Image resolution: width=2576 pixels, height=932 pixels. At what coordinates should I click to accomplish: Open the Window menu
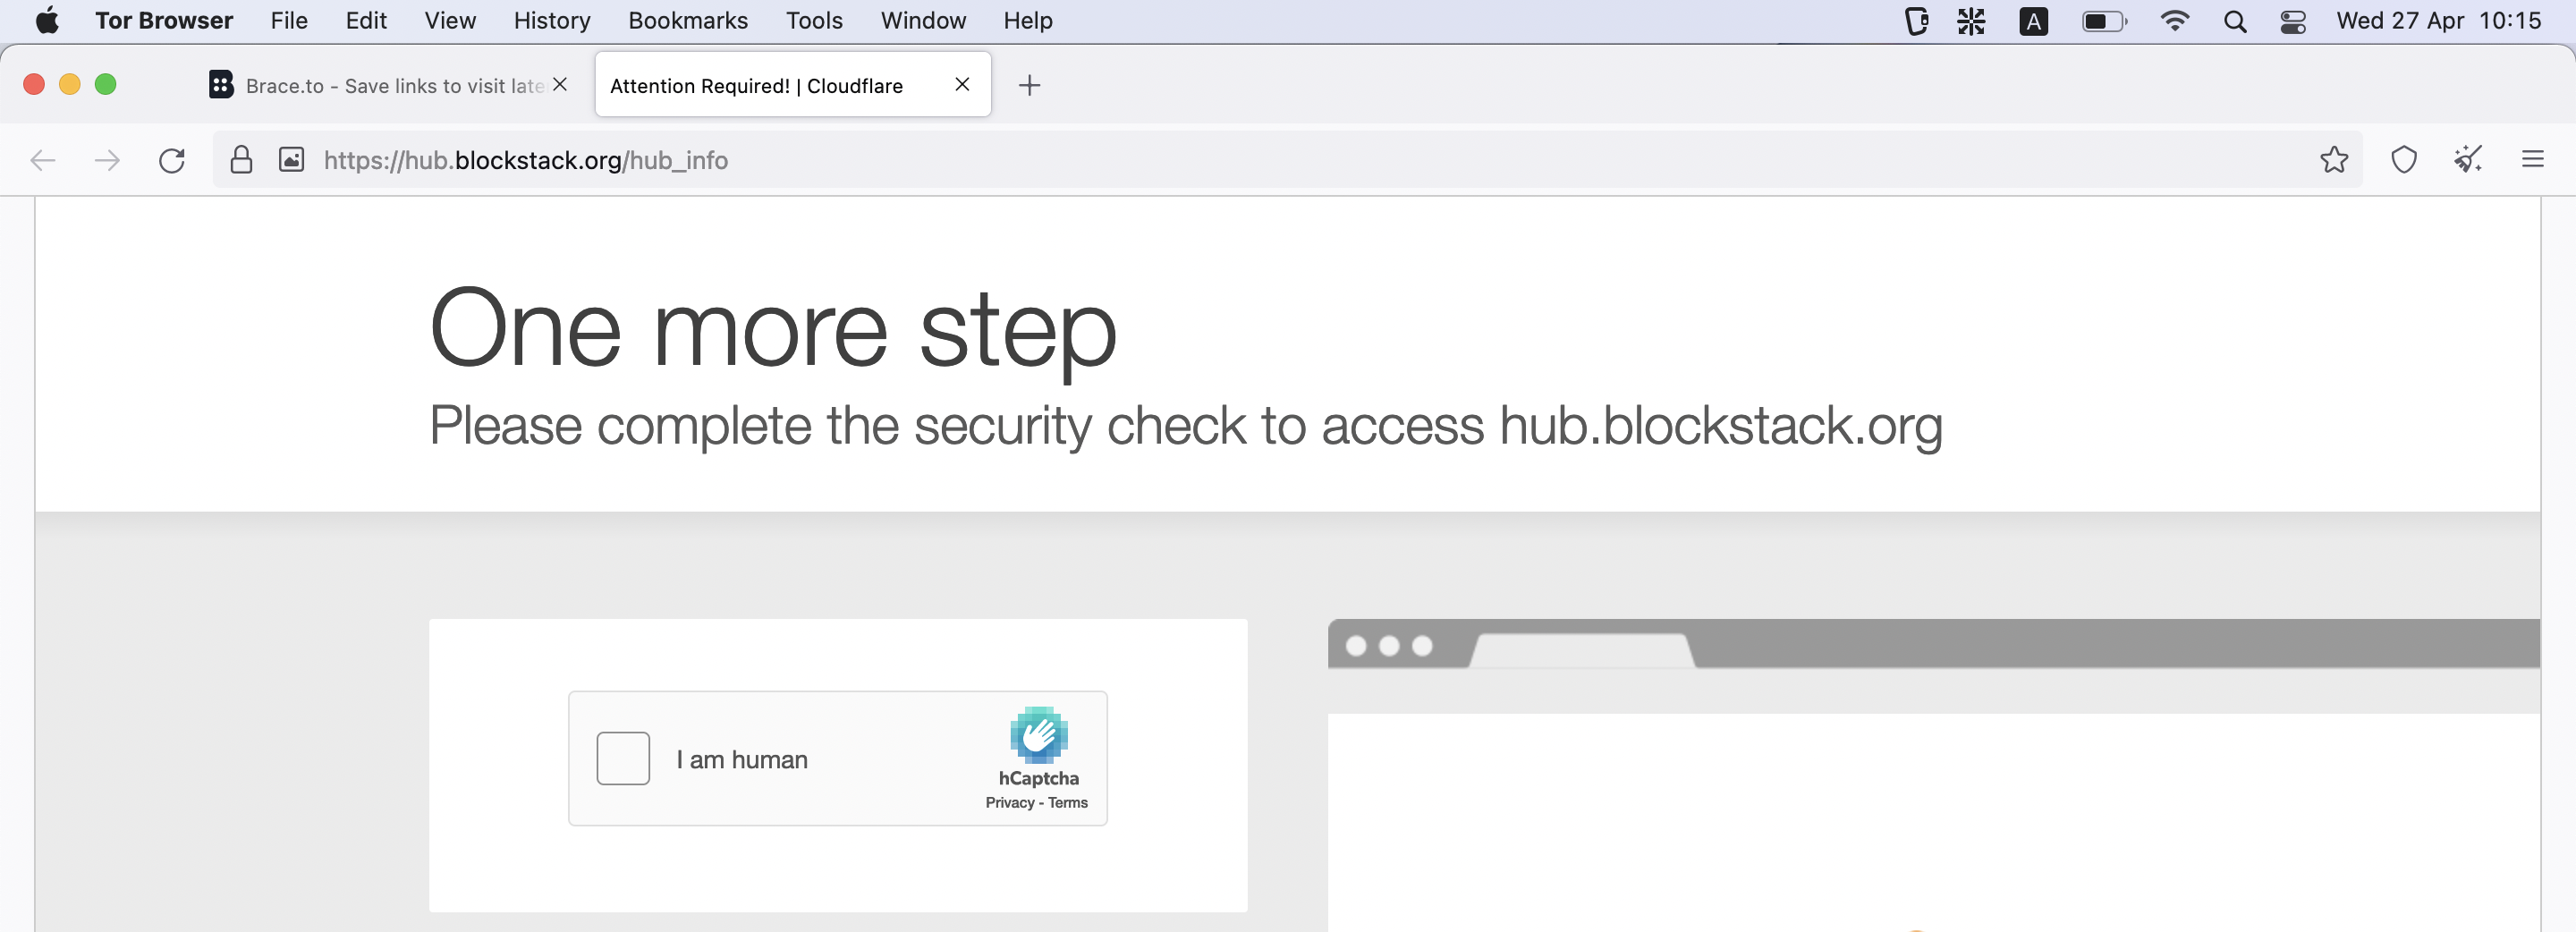point(923,20)
